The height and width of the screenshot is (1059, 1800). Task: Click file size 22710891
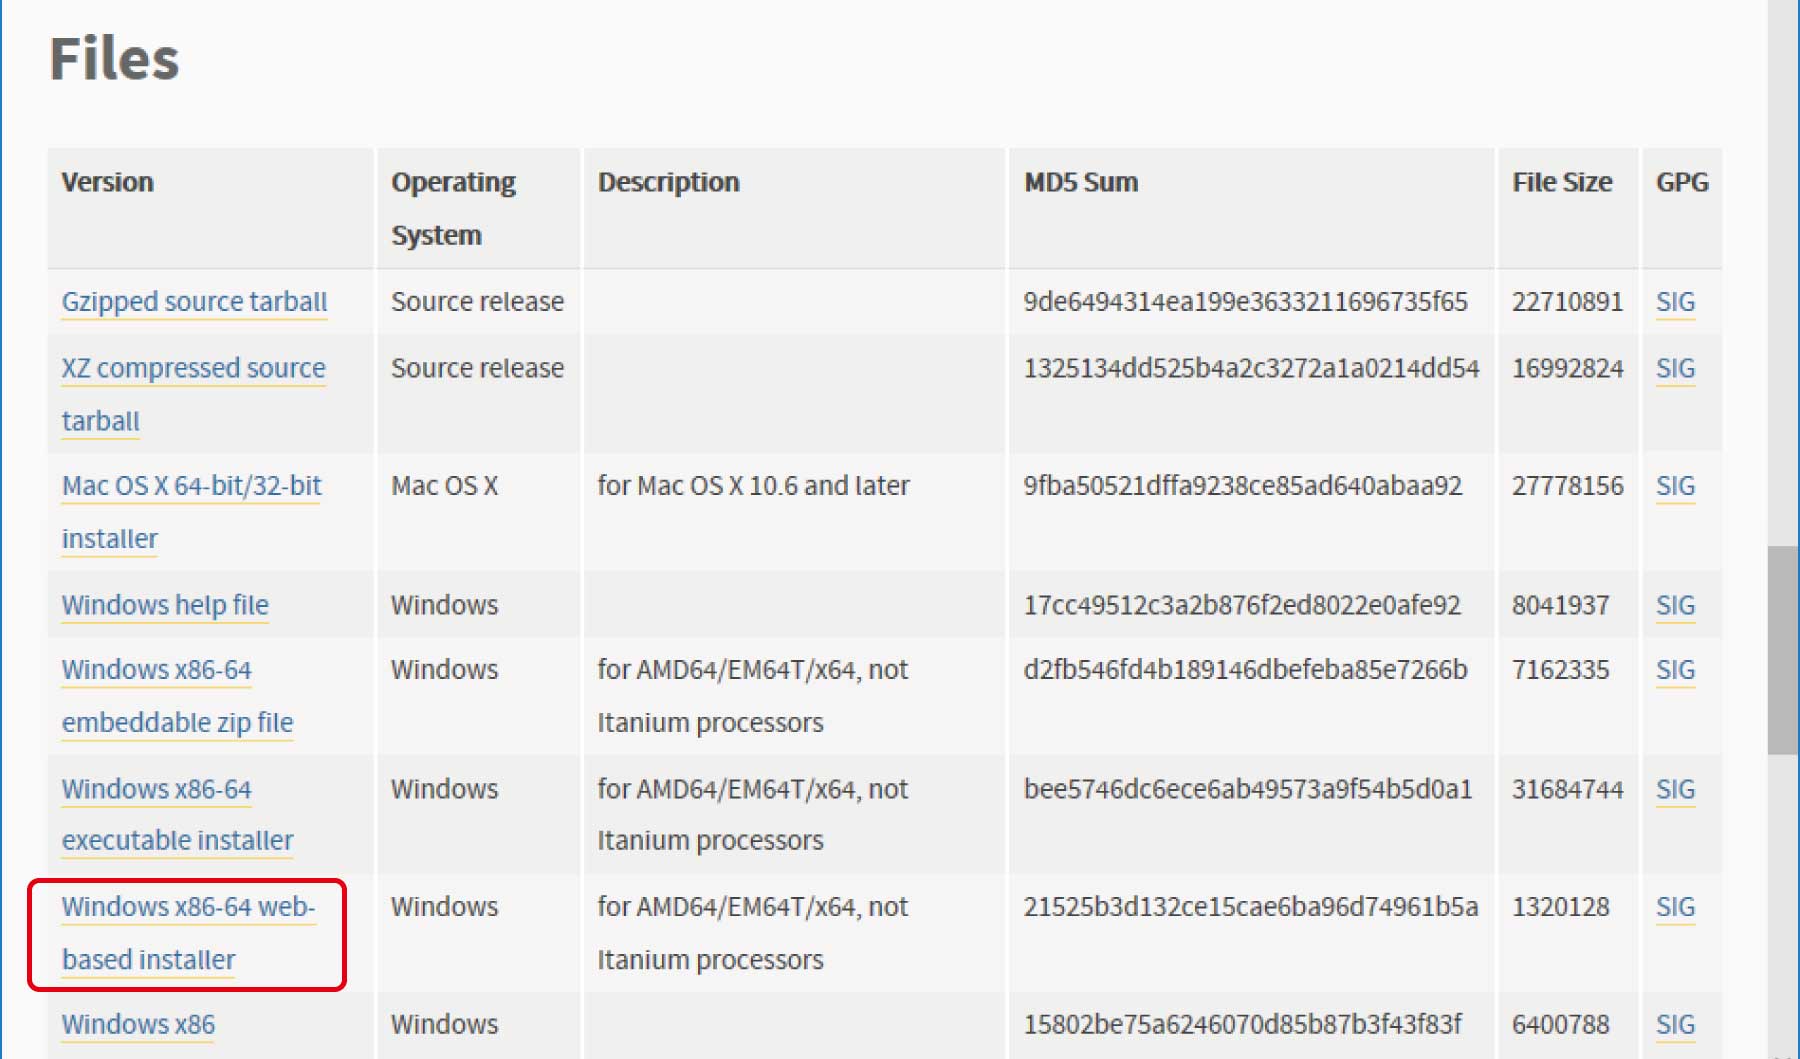click(1567, 302)
